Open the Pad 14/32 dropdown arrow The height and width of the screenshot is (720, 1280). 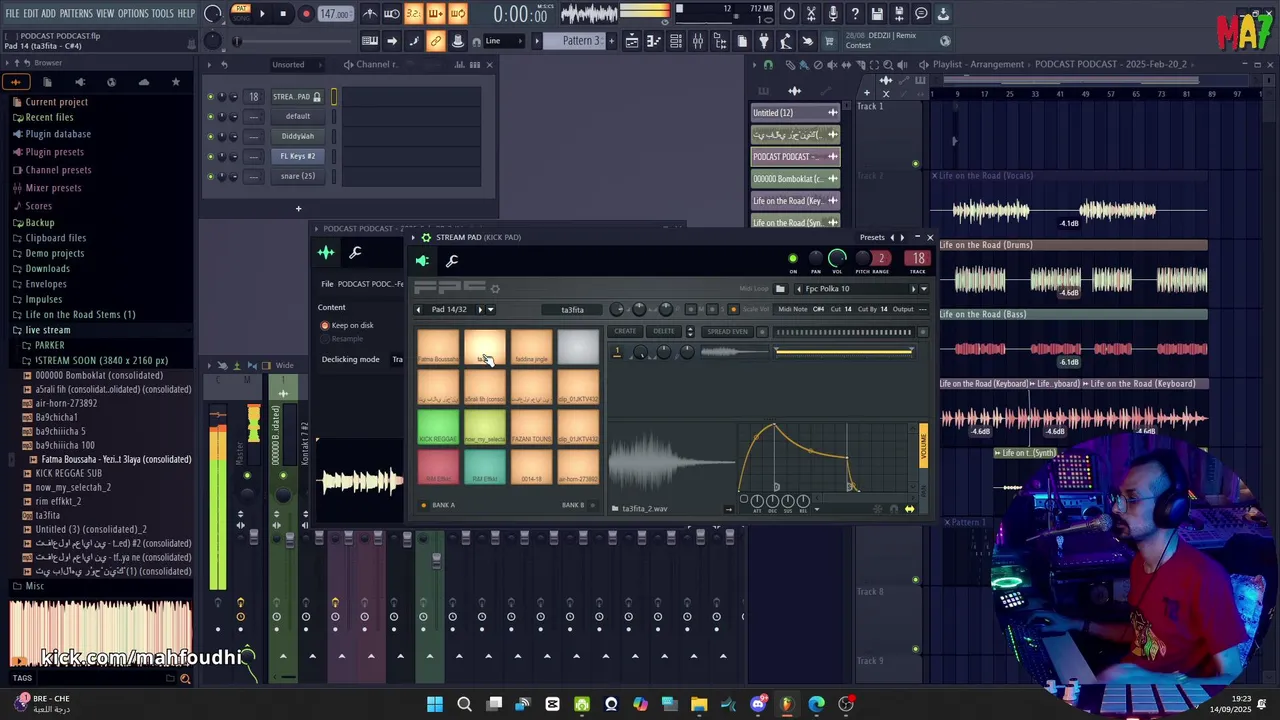point(490,310)
